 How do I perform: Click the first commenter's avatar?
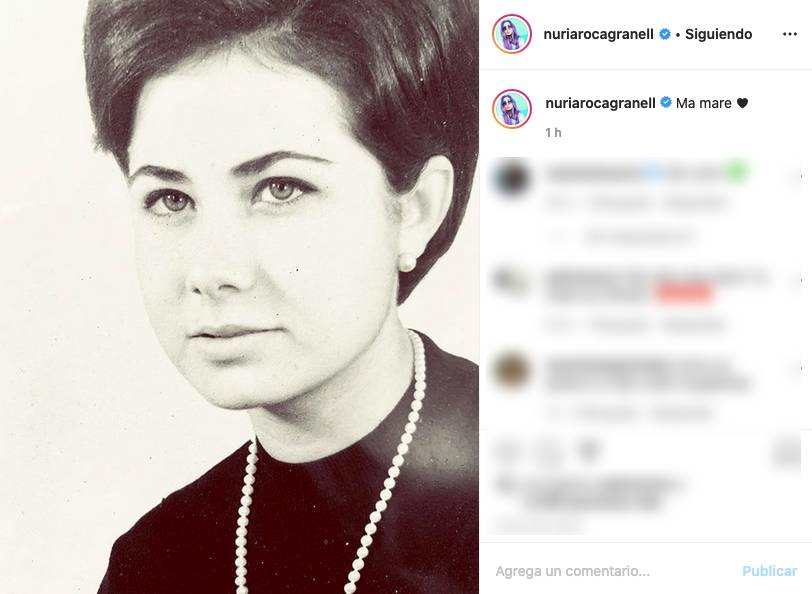[513, 180]
